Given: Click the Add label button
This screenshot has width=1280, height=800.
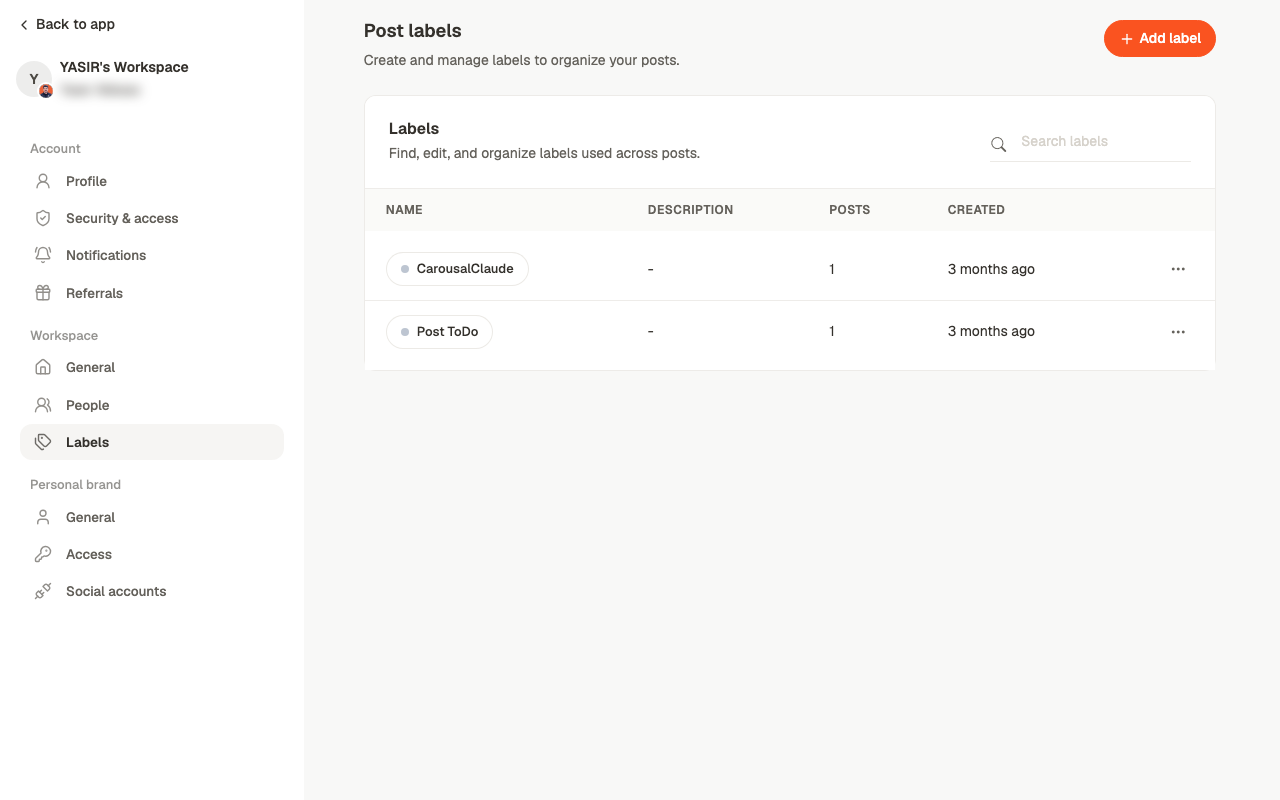Looking at the screenshot, I should click(1160, 38).
